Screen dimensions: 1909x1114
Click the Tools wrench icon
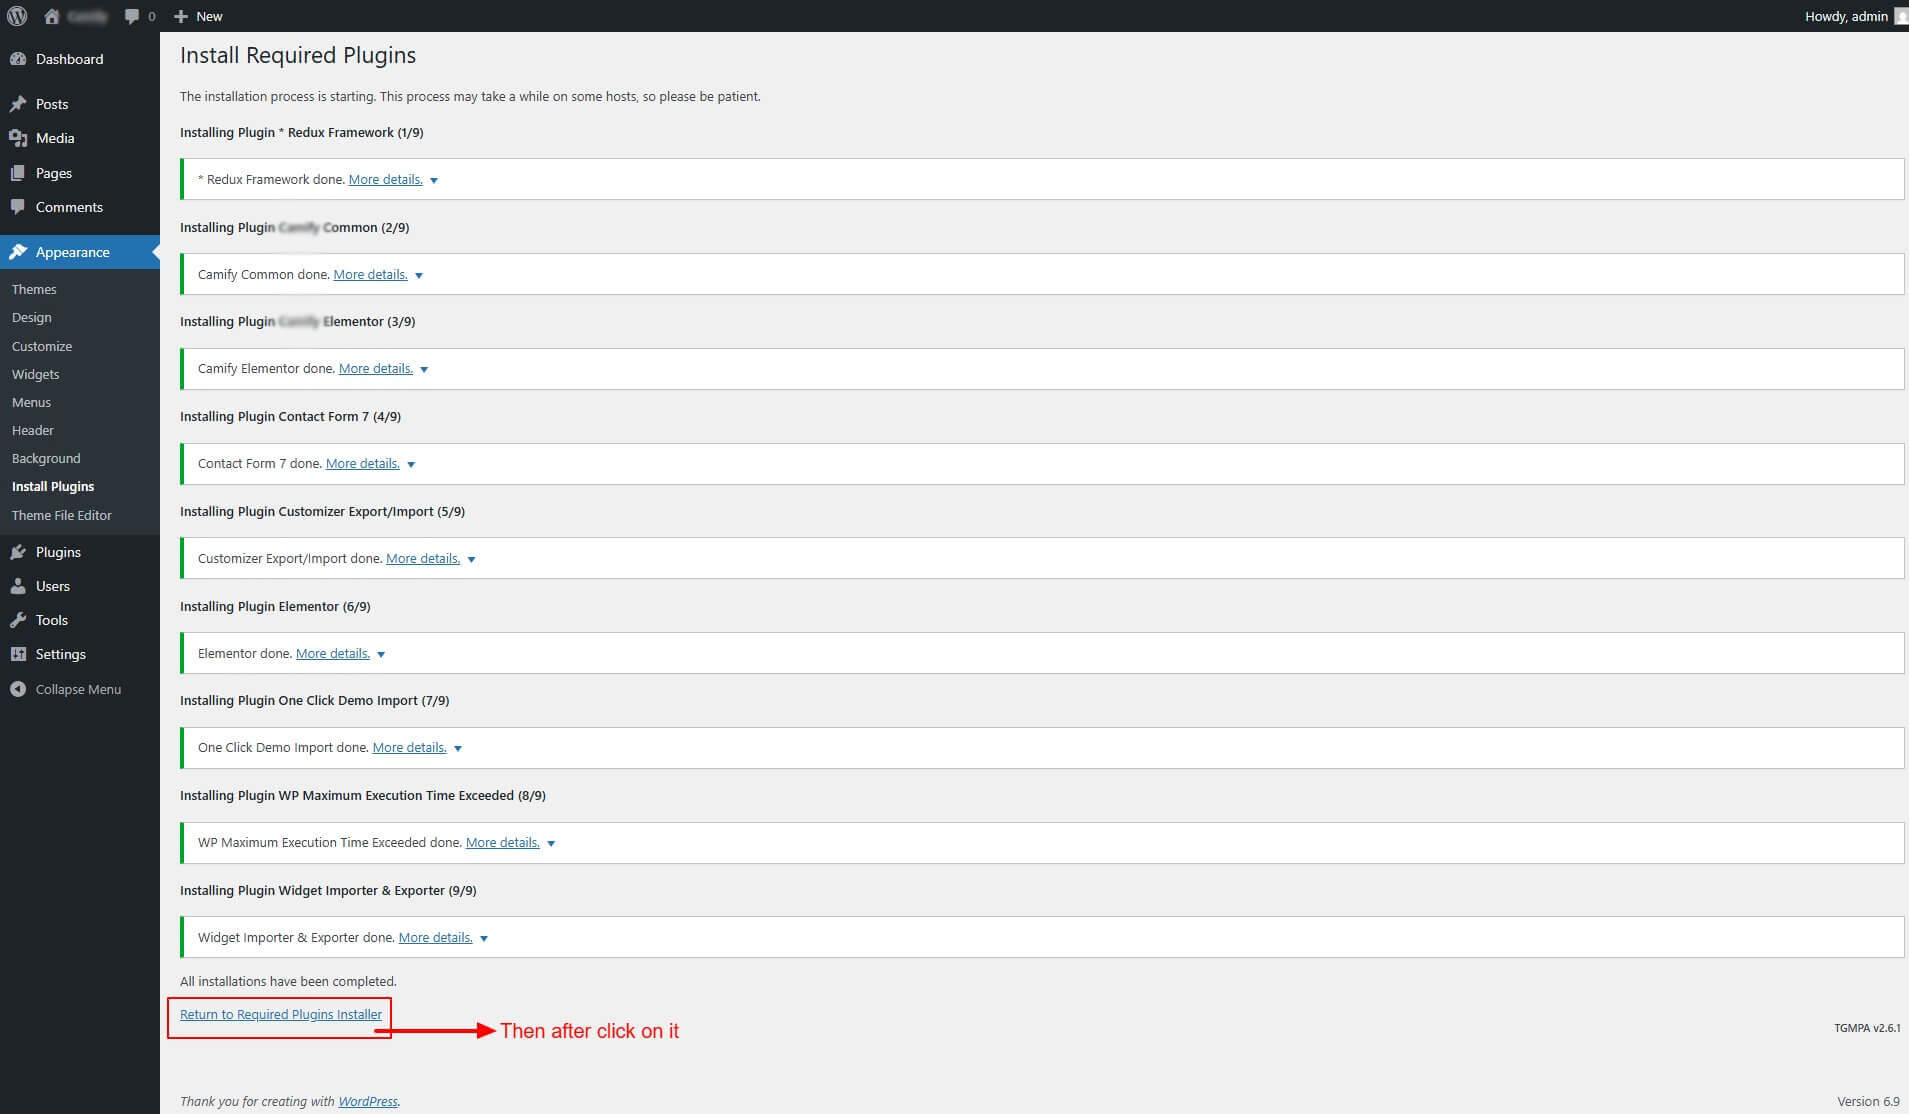[18, 620]
